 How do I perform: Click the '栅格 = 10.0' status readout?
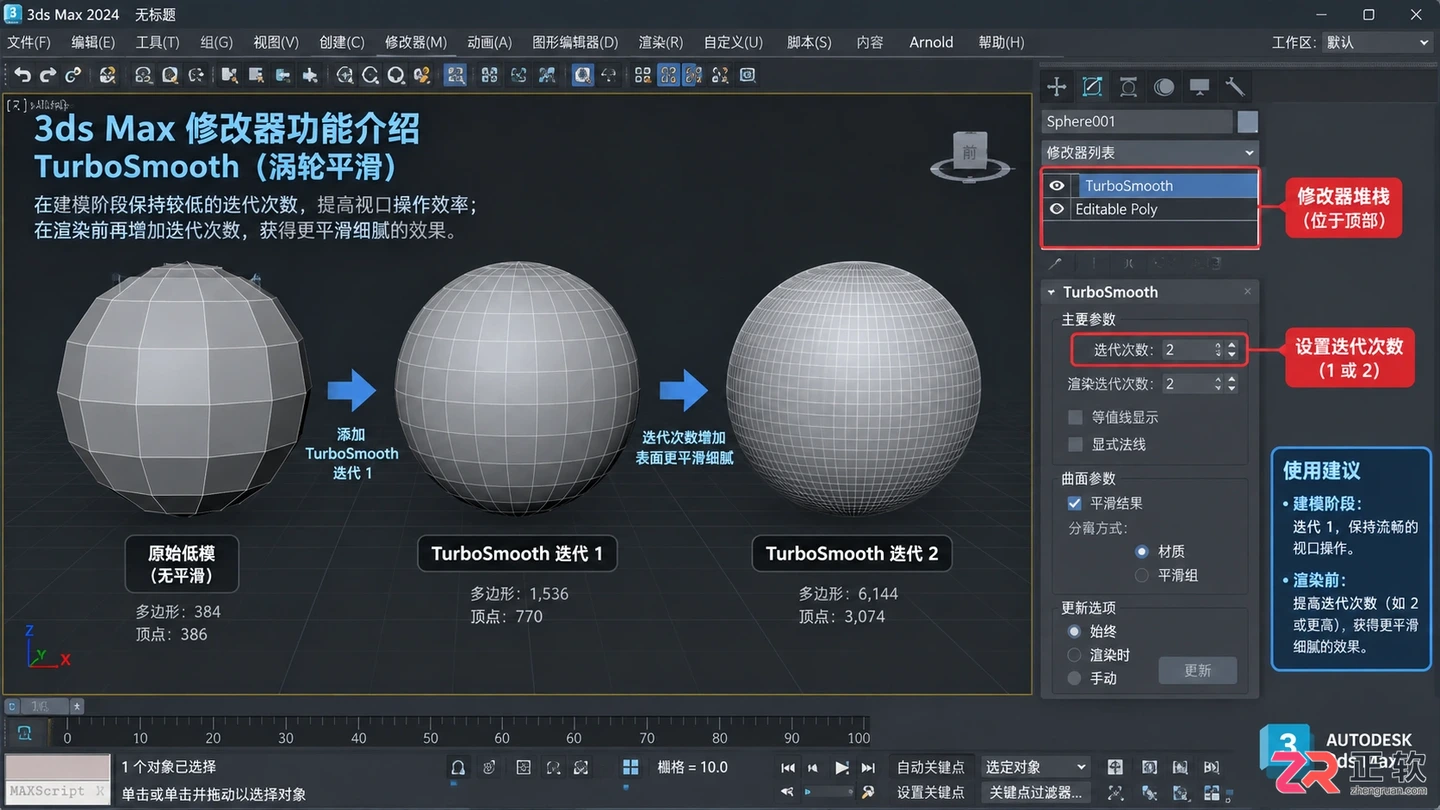692,767
